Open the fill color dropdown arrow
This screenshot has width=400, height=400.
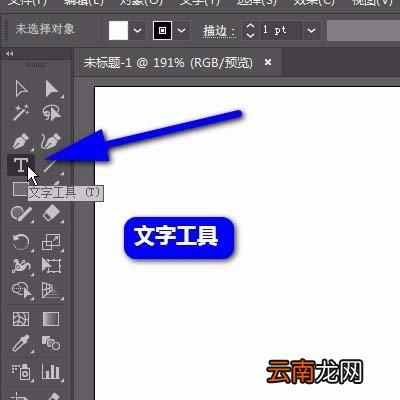coord(138,31)
